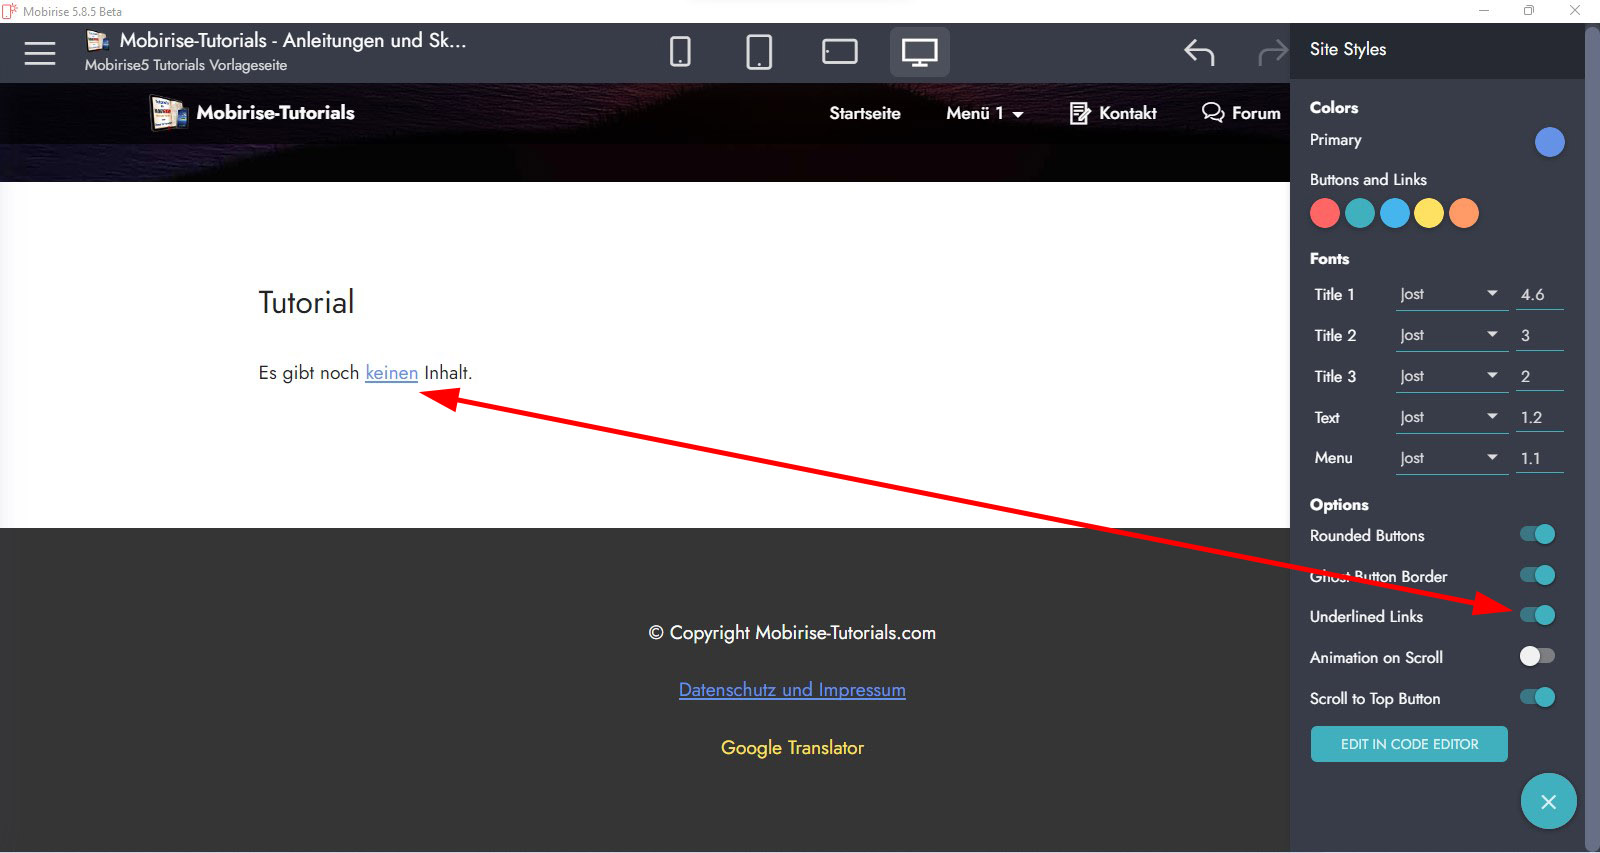Toggle Ghost Button Border option
The height and width of the screenshot is (853, 1600).
pyautogui.click(x=1537, y=575)
